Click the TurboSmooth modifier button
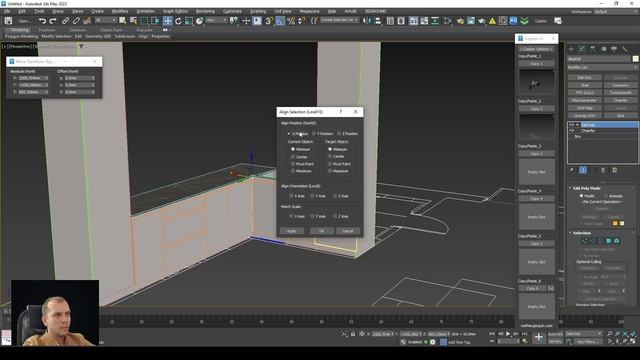Screen dimensions: 640x360 tap(620, 93)
